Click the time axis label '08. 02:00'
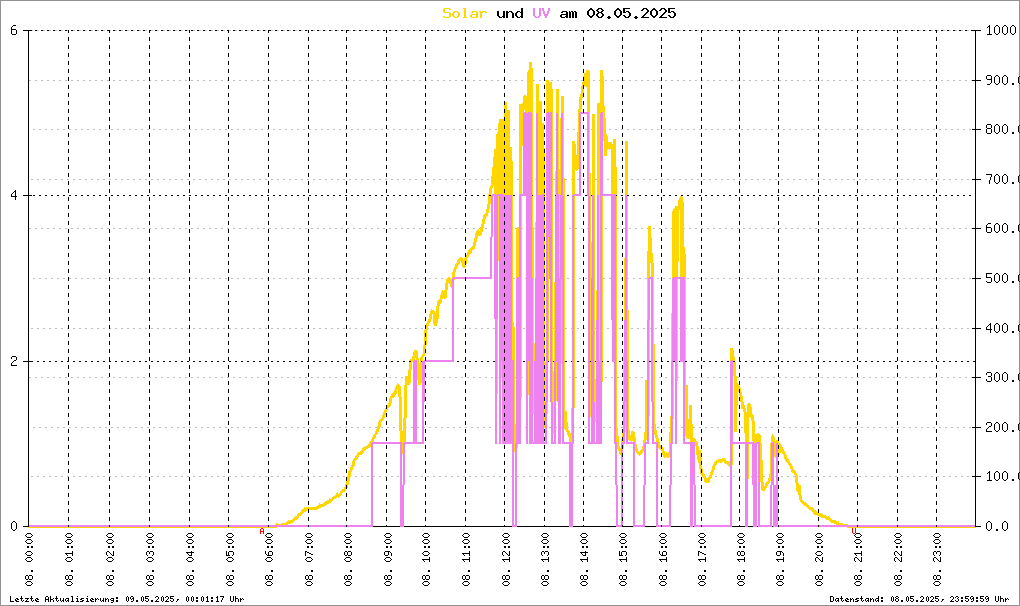 (x=109, y=559)
